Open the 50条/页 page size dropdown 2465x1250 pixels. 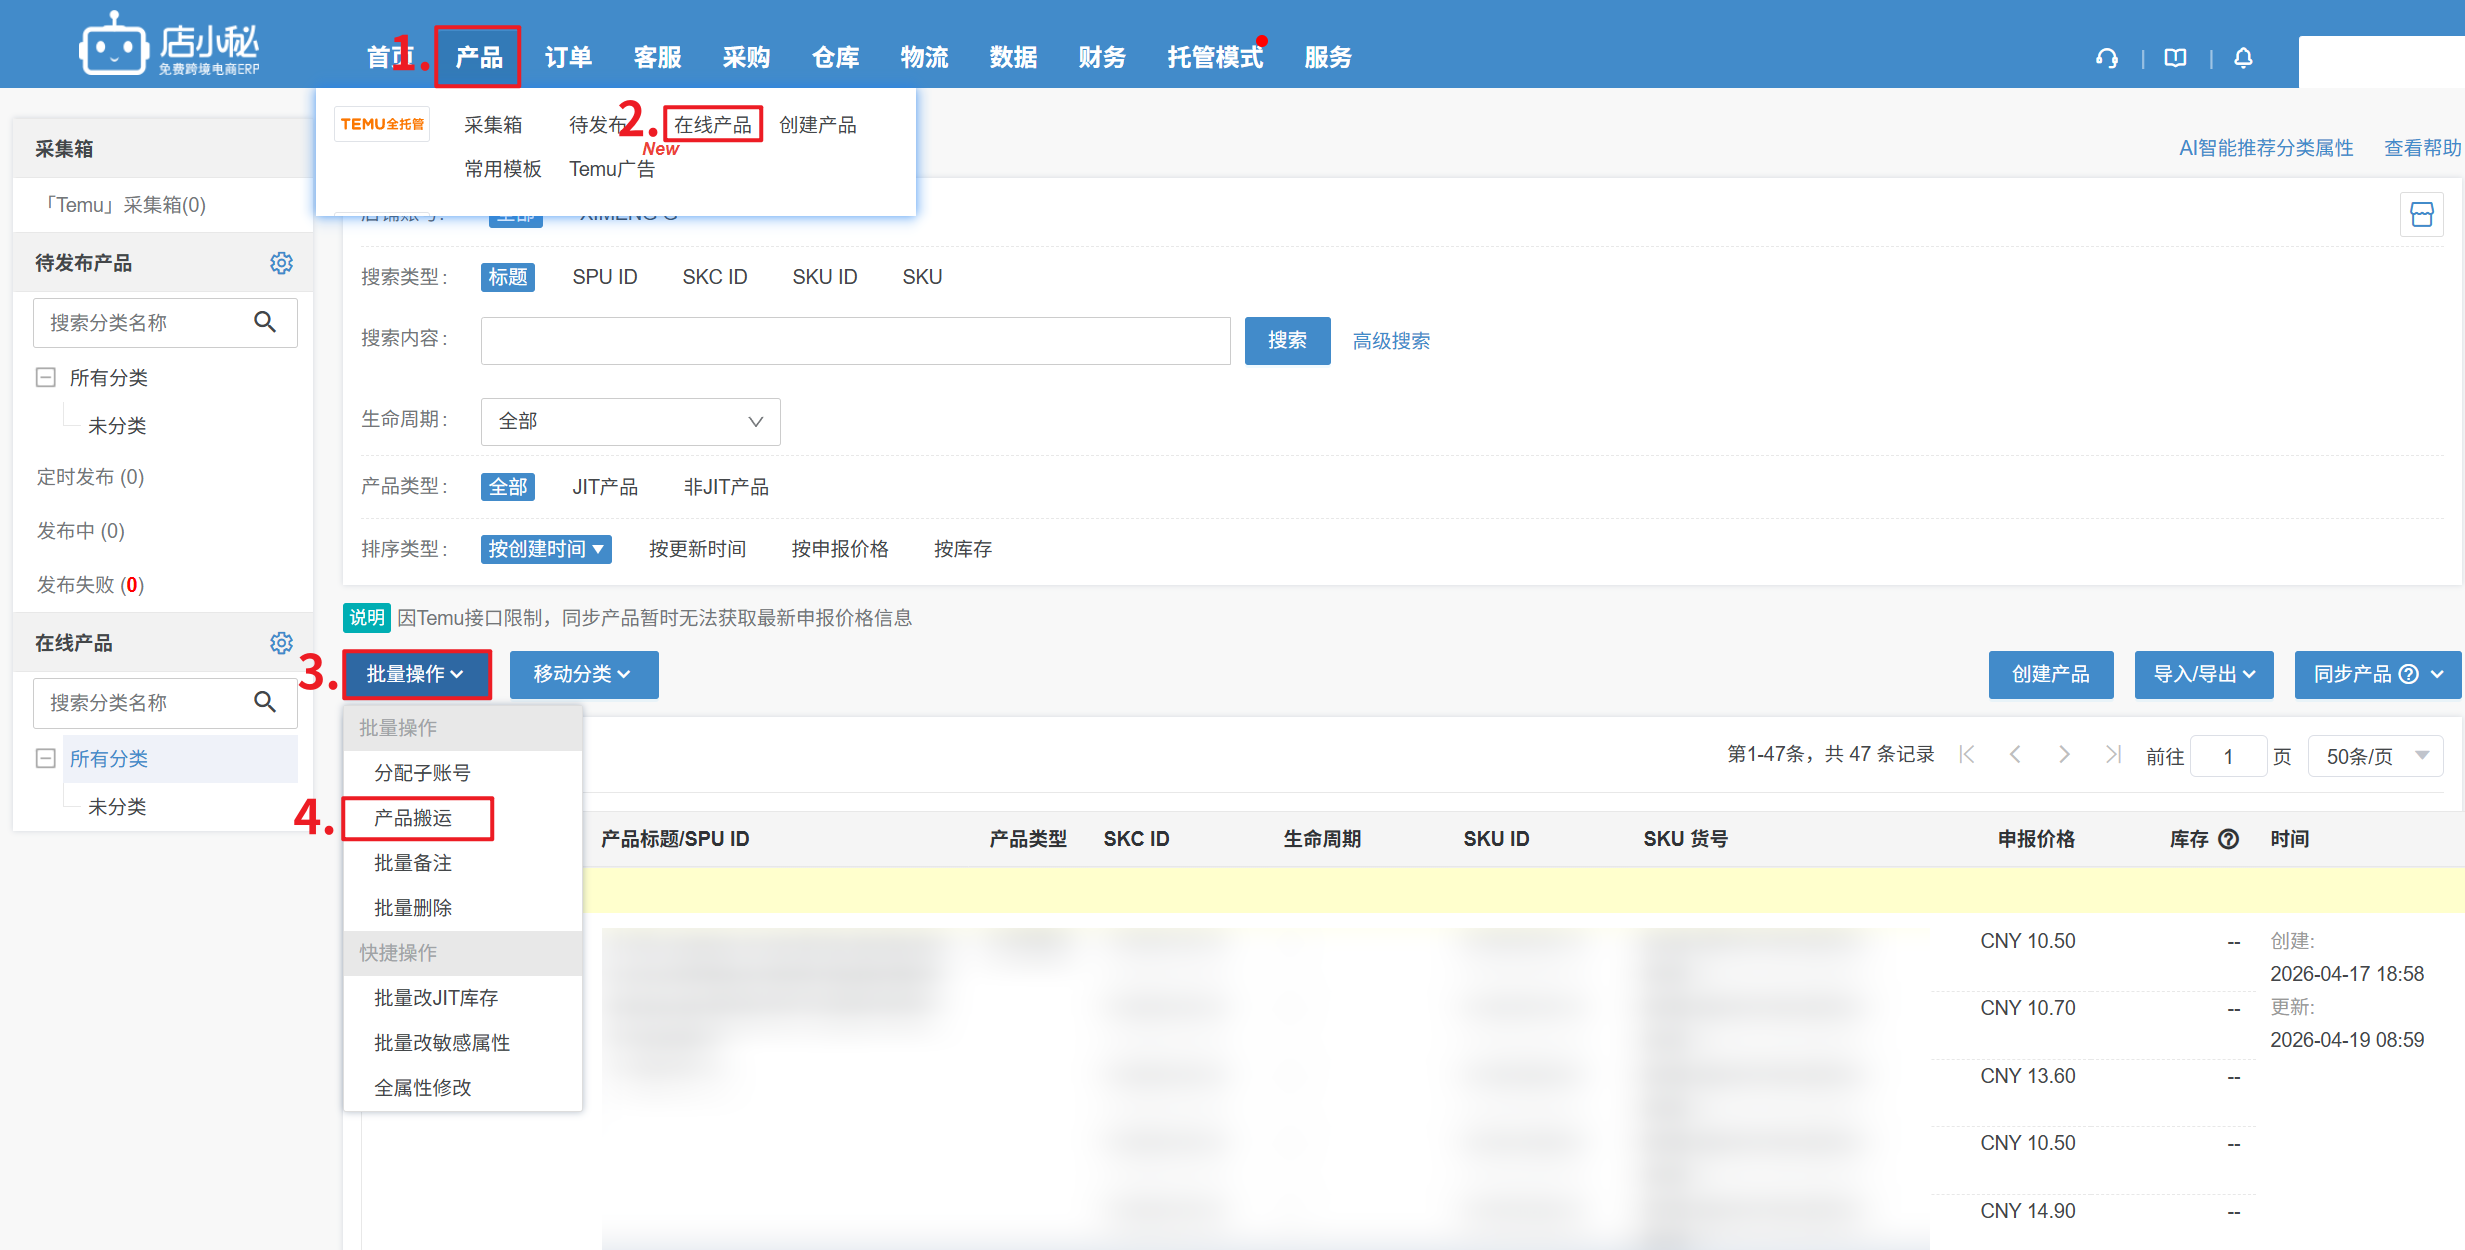2375,756
